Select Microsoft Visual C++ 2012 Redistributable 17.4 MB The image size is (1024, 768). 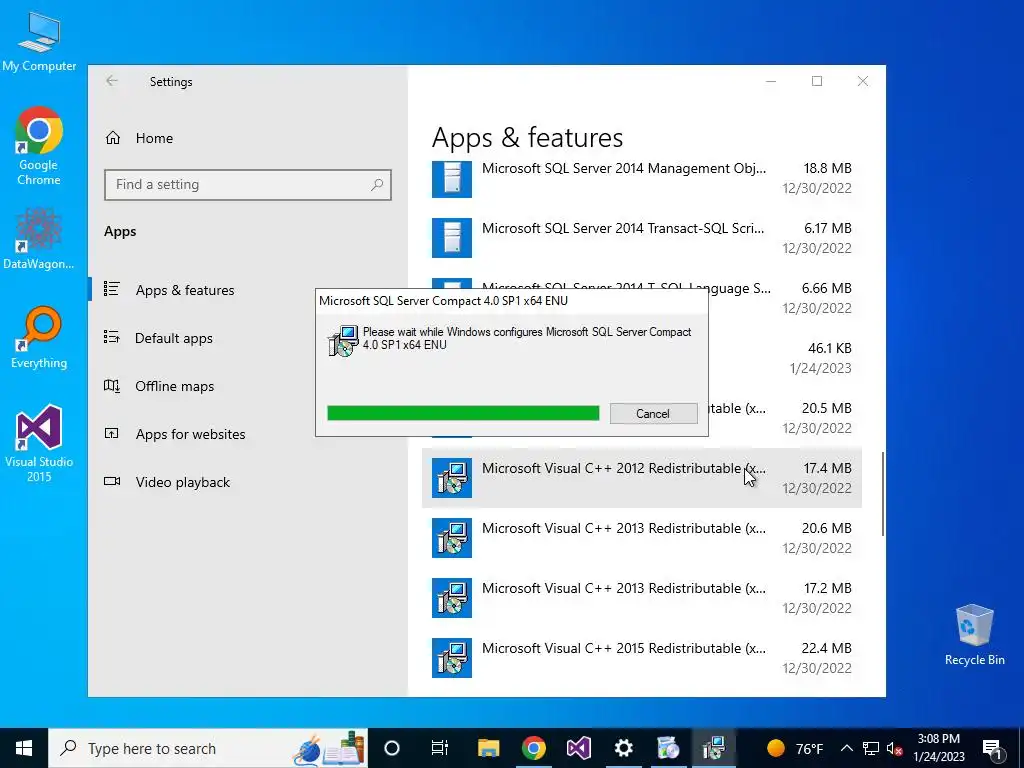642,477
